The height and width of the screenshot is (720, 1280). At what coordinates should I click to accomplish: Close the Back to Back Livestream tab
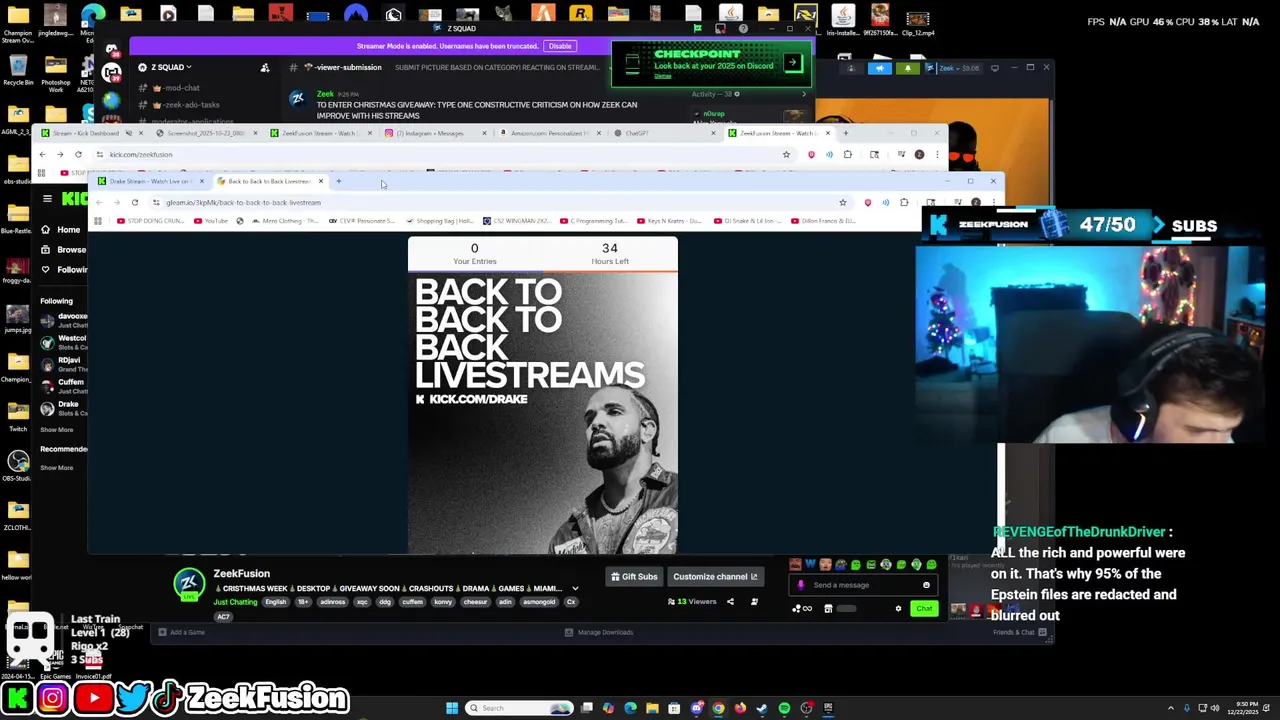tap(321, 181)
